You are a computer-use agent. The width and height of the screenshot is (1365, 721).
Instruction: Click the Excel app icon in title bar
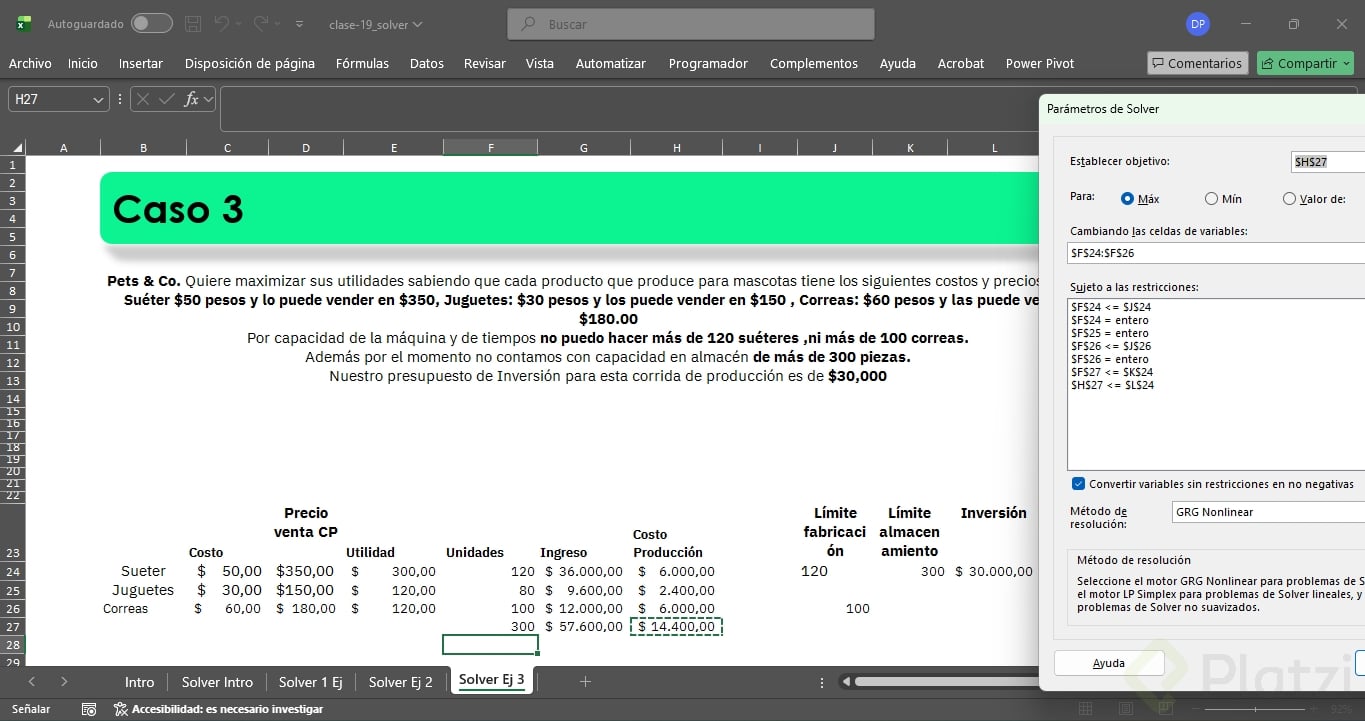[23, 23]
